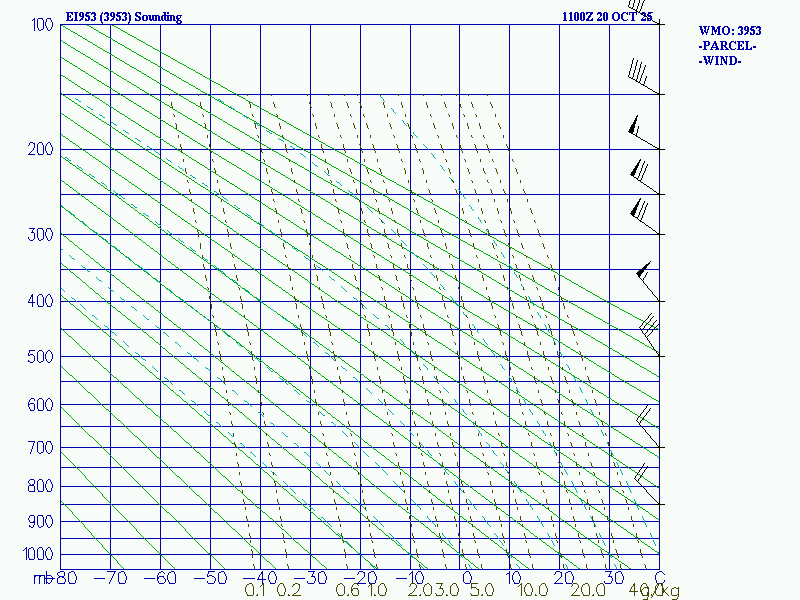Click the wind barb at 250 mb
Image resolution: width=800 pixels, height=600 pixels.
(645, 177)
